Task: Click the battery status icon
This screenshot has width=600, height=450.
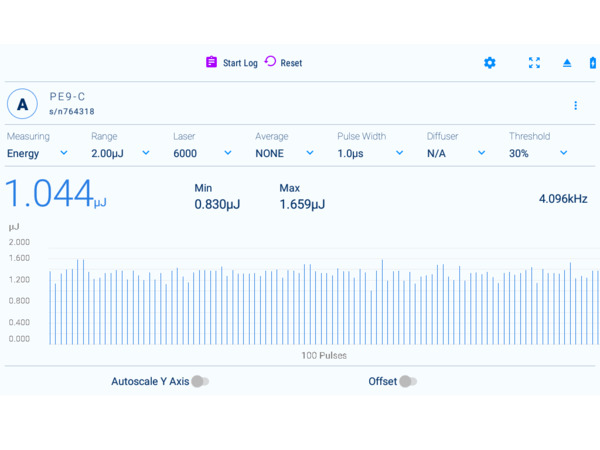Action: click(x=593, y=63)
